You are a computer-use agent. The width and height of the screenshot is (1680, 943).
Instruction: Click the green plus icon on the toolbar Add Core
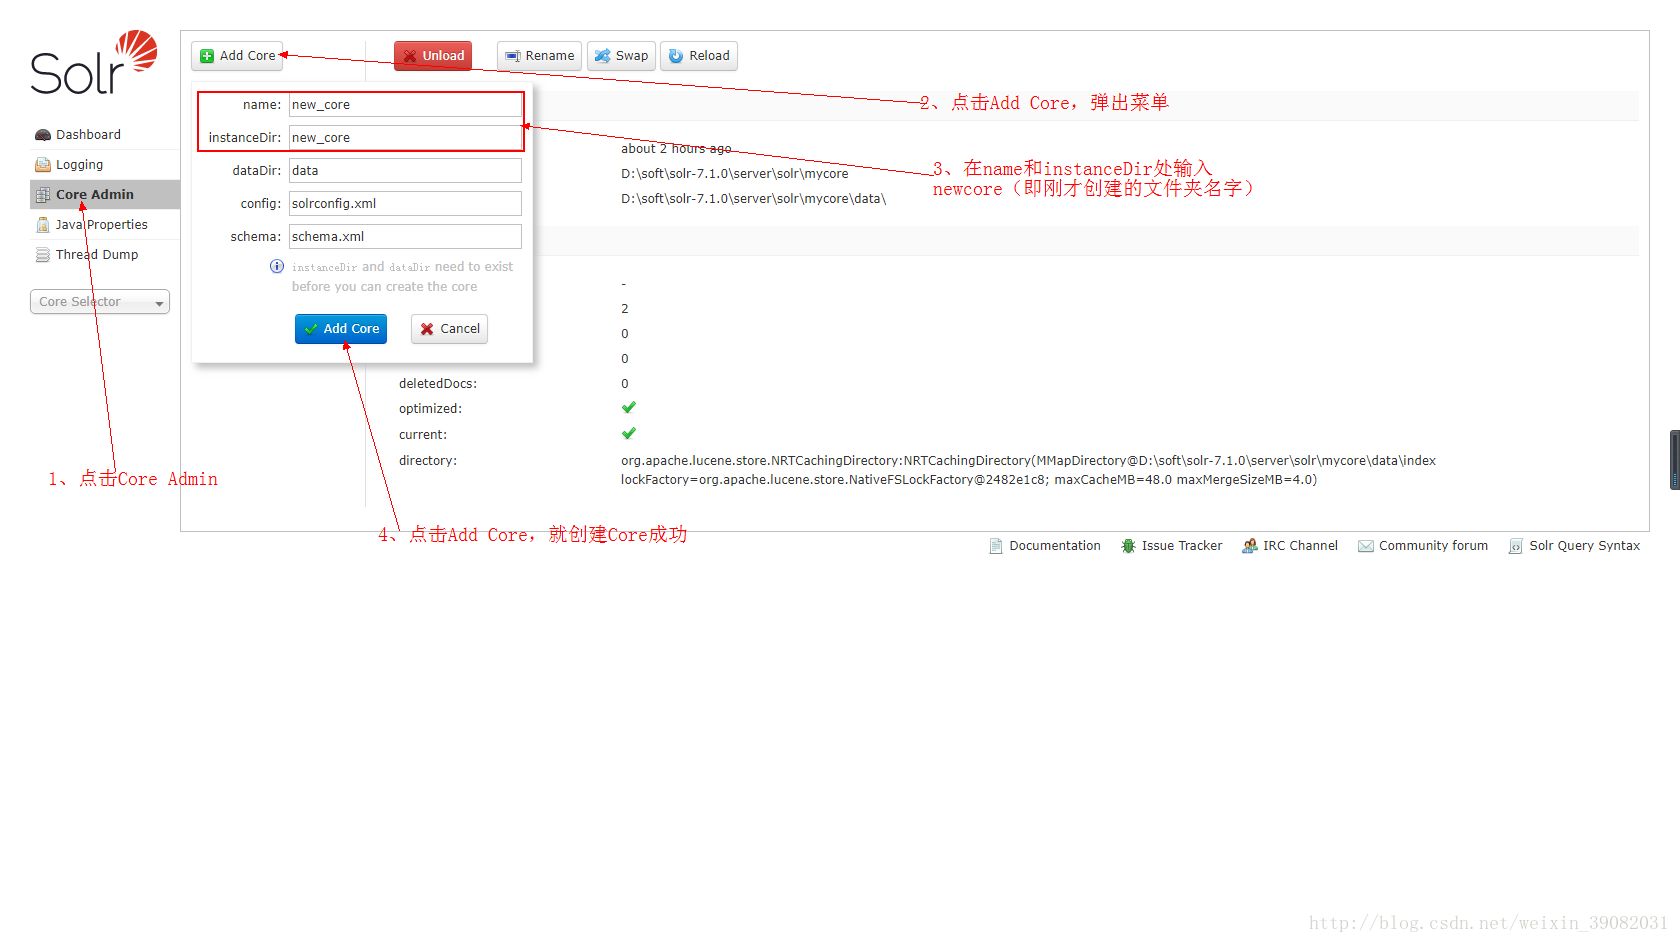(207, 56)
